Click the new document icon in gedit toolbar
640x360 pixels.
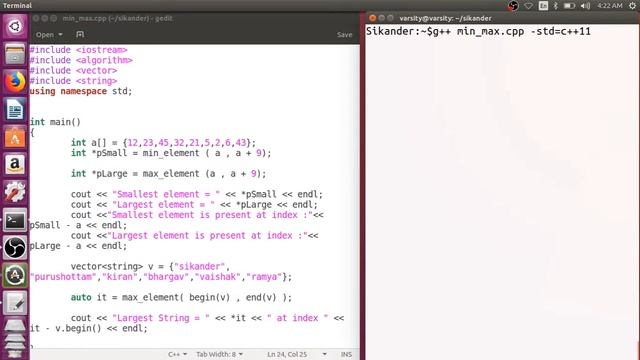80,35
